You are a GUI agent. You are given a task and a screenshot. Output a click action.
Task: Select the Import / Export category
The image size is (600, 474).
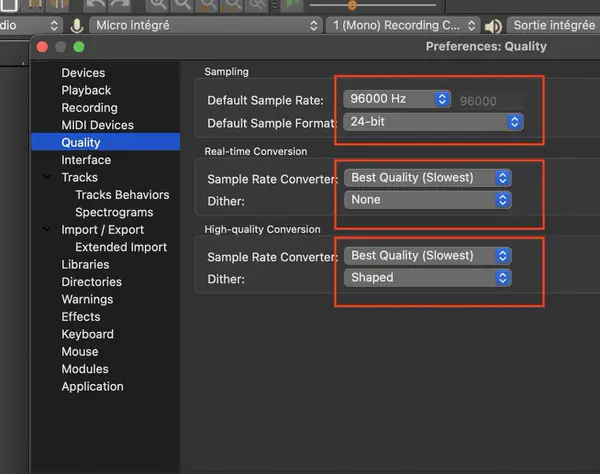pyautogui.click(x=103, y=230)
